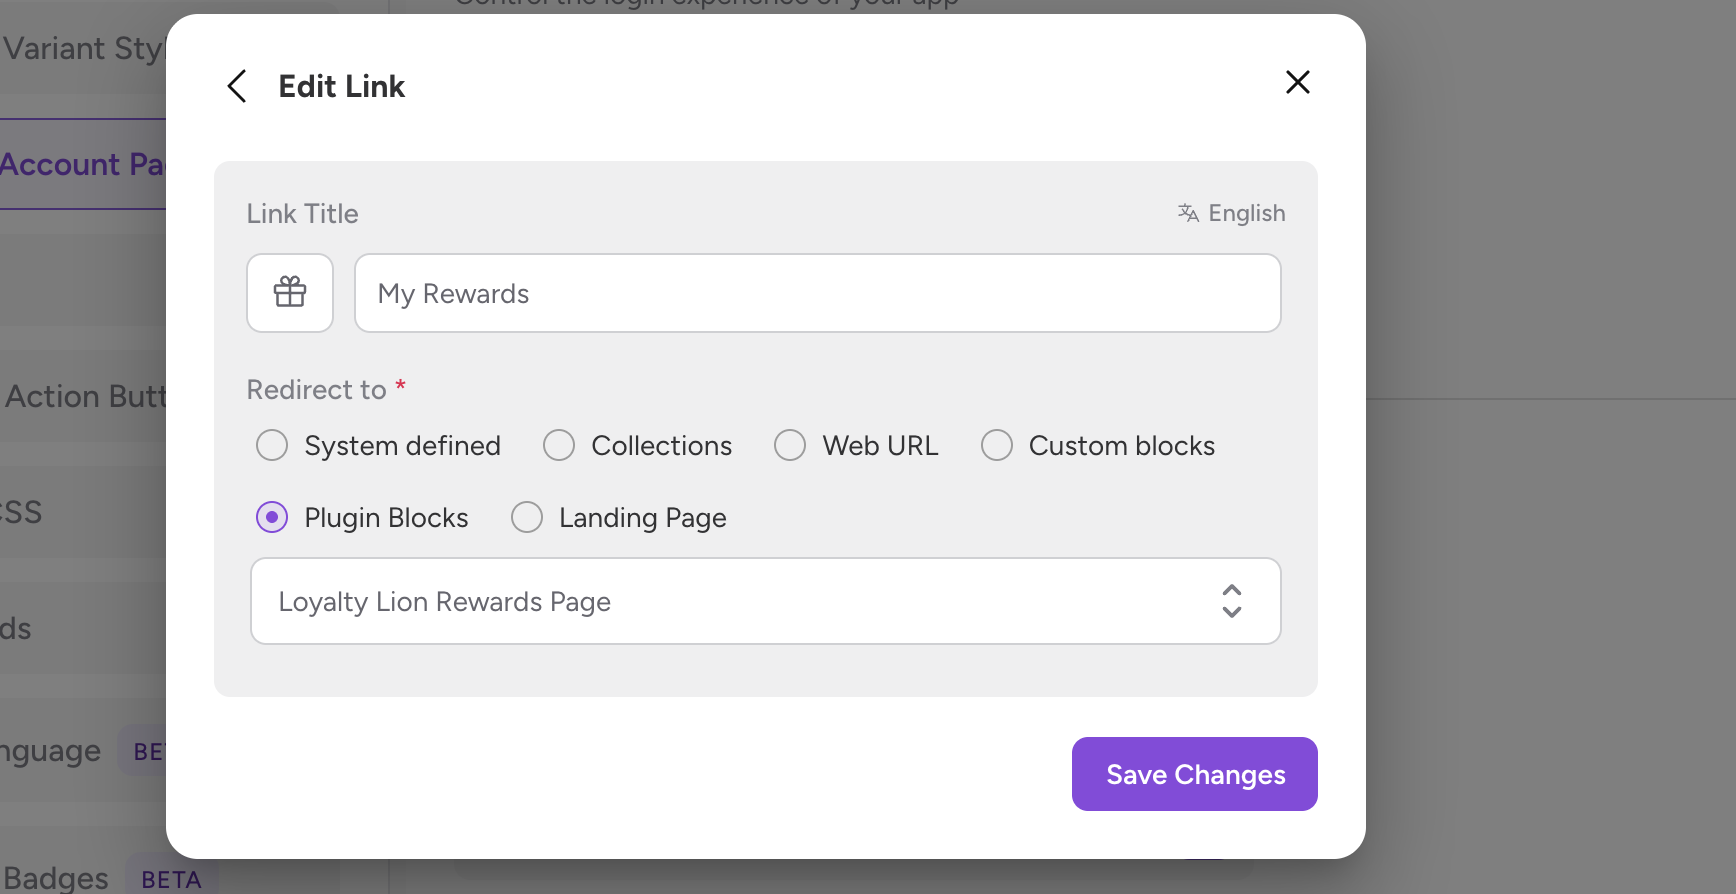Click the back arrow in Edit Link
The width and height of the screenshot is (1736, 894).
coord(237,86)
